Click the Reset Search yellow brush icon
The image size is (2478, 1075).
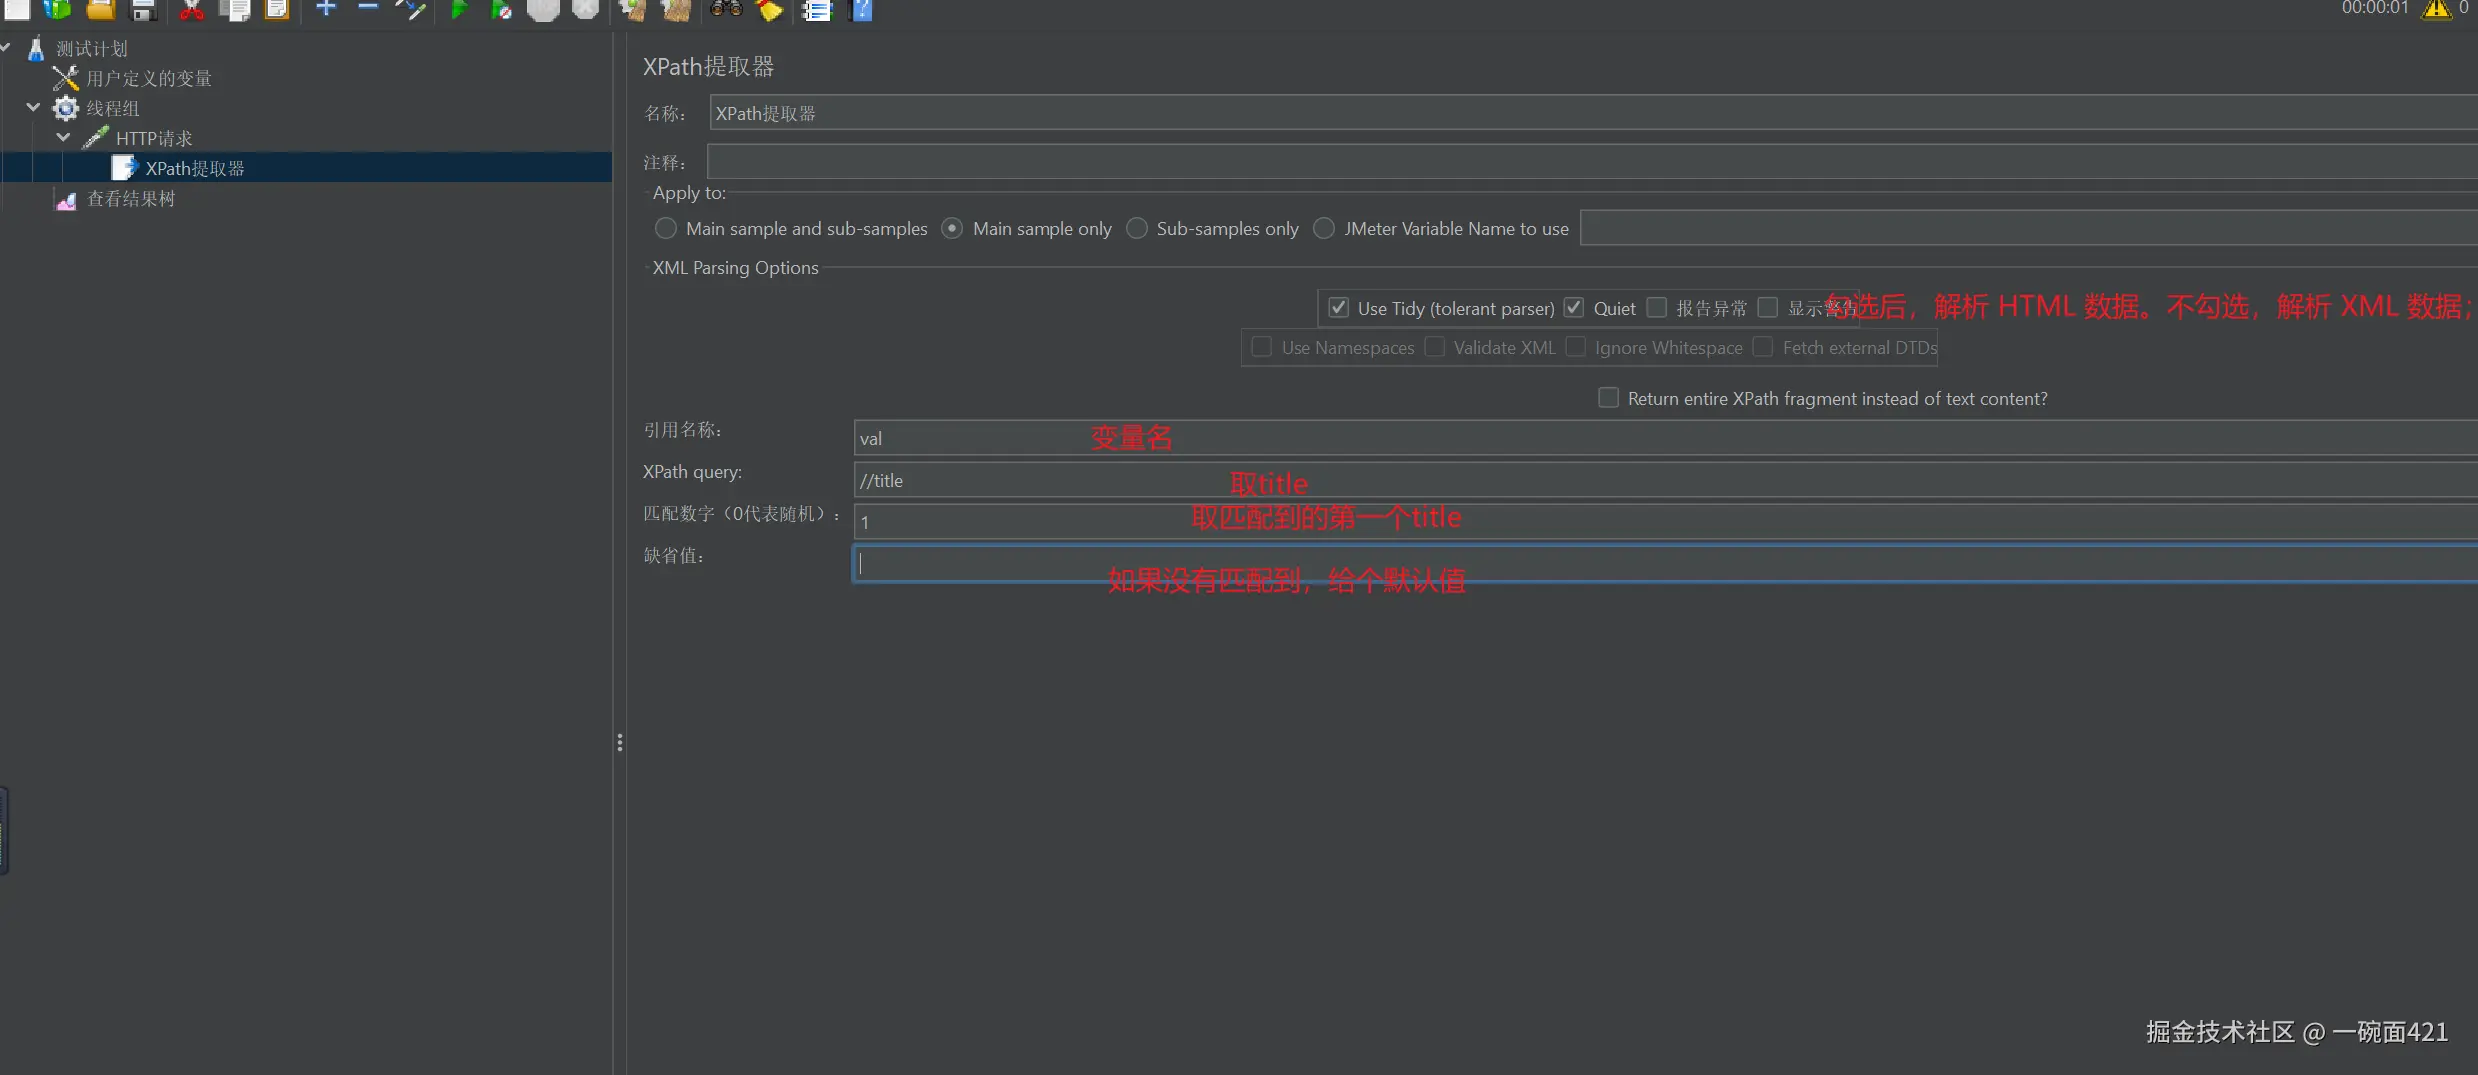click(768, 9)
